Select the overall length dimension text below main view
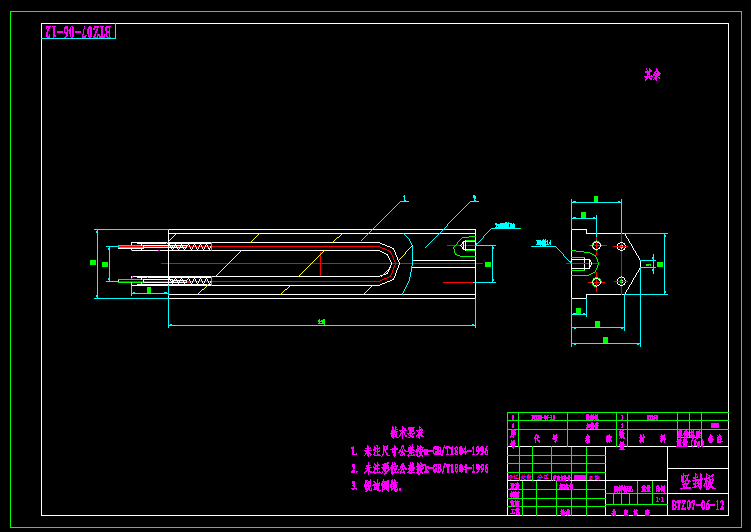The width and height of the screenshot is (751, 532). coord(321,322)
